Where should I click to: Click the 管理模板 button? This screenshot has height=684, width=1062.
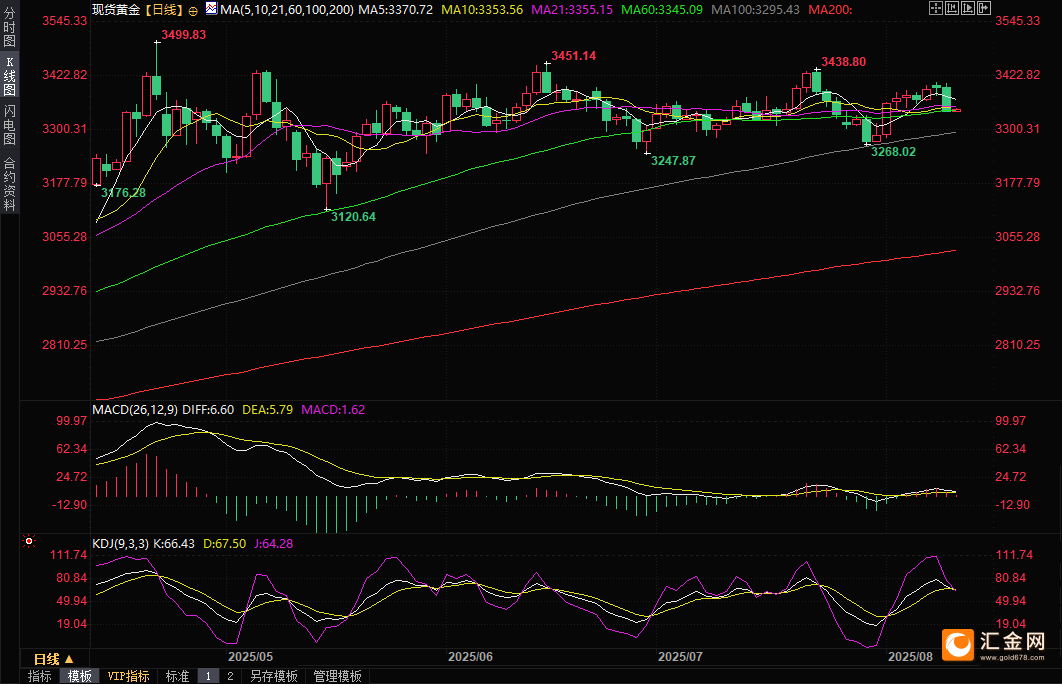tap(337, 676)
